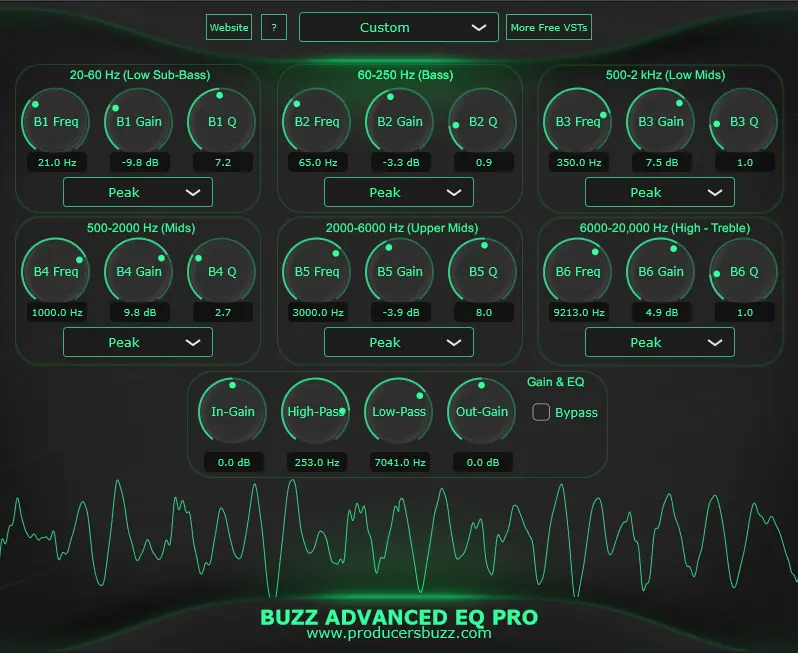Click the www.producersbuzz.com link
This screenshot has height=653, width=798.
coord(399,633)
